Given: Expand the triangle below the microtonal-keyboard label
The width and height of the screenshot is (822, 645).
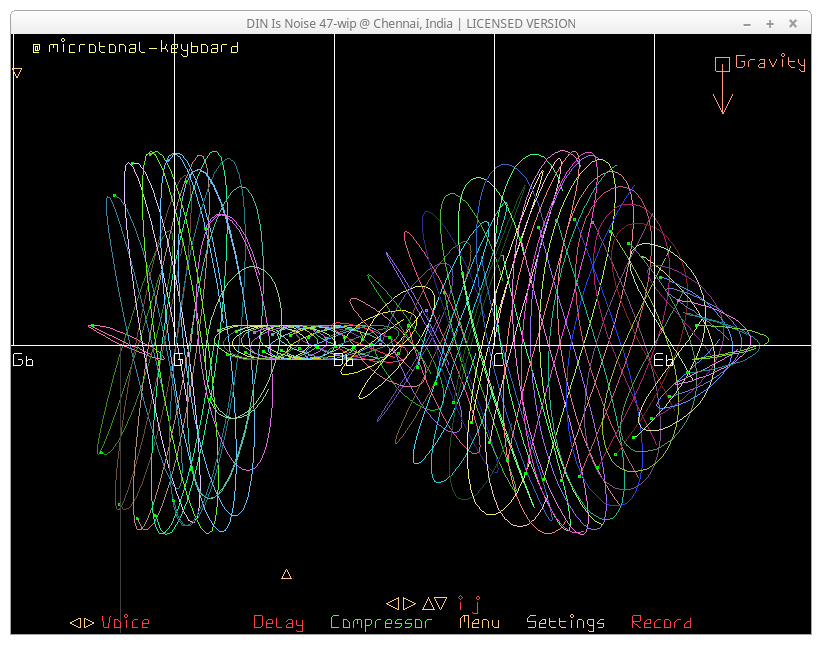Looking at the screenshot, I should (17, 73).
